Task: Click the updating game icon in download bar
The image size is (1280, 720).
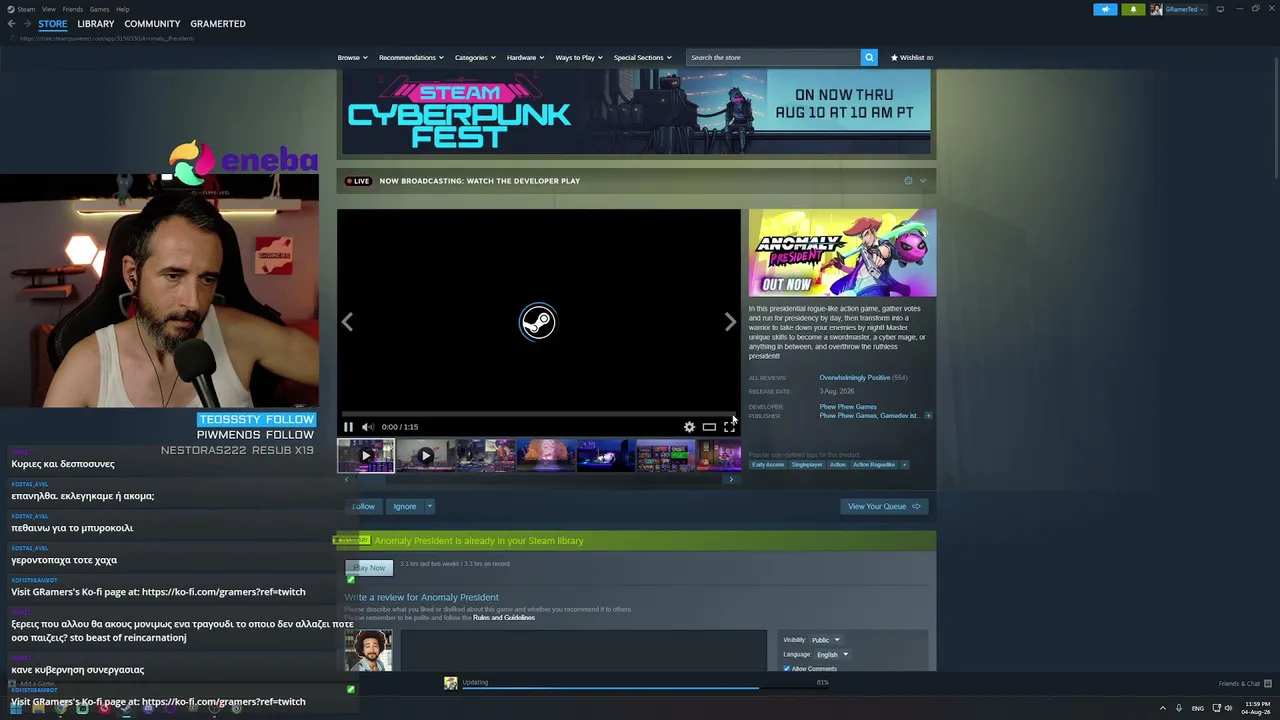Action: (x=451, y=683)
